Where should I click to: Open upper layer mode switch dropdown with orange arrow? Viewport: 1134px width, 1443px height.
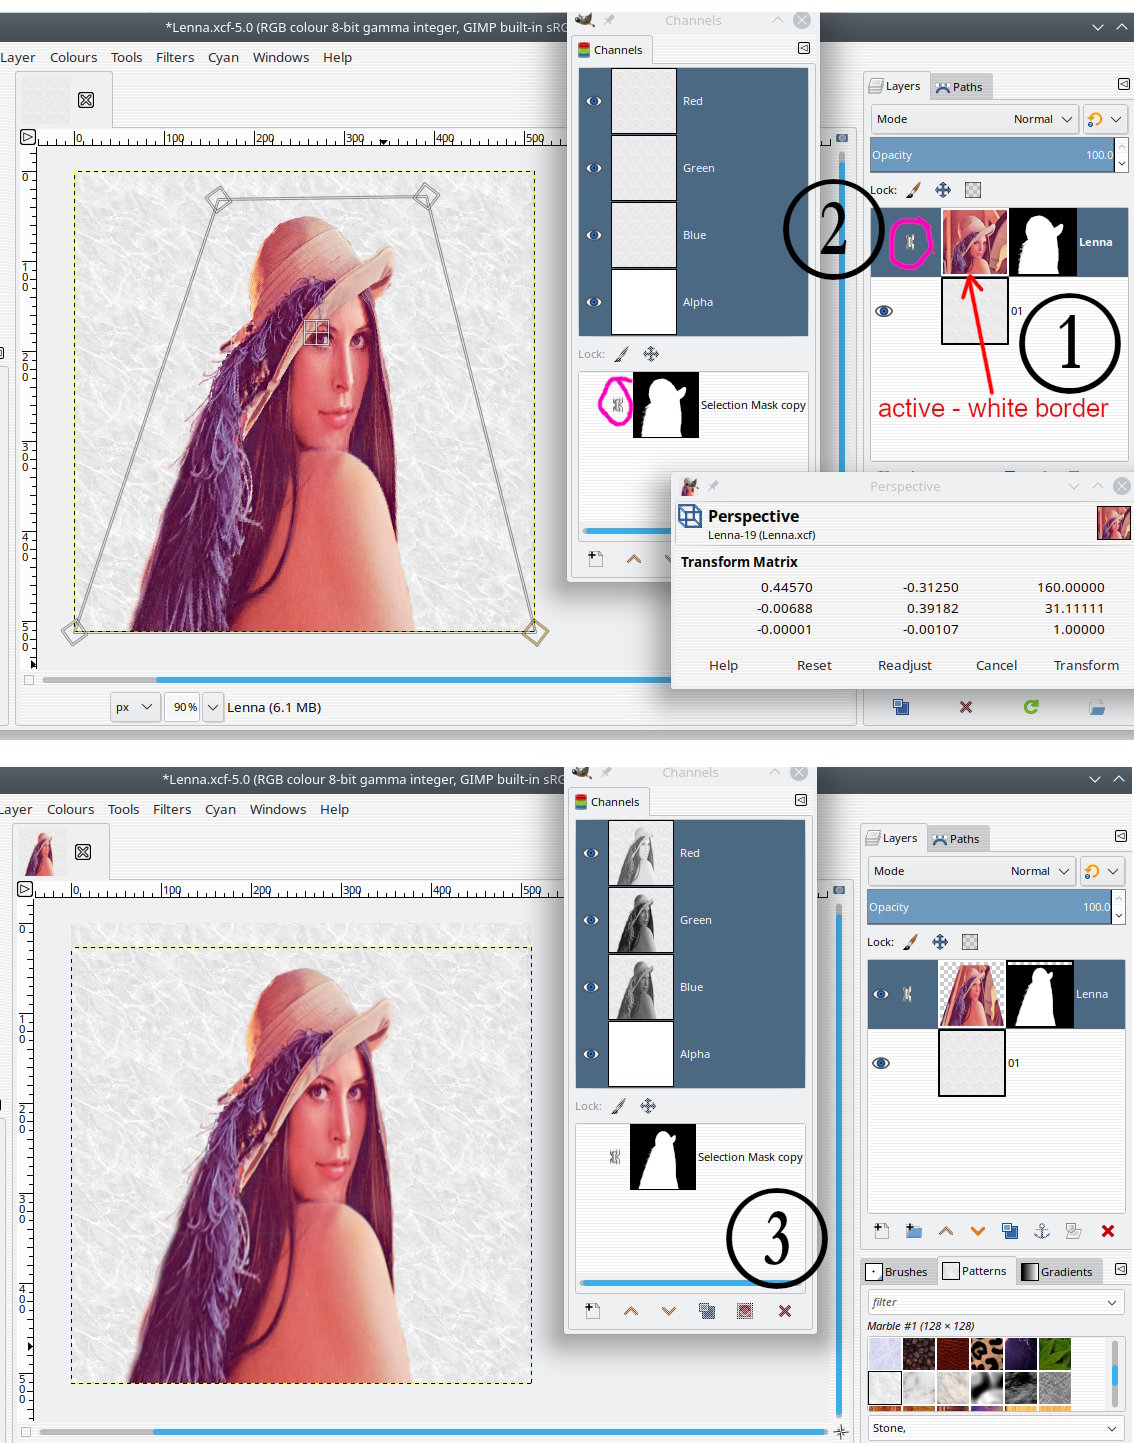1105,119
